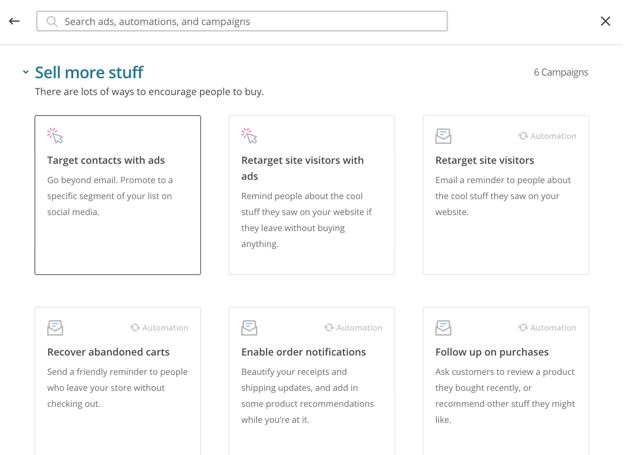Click envelope icon on Retarget site visitors card
Screen dimensions: 626x455
[443, 136]
